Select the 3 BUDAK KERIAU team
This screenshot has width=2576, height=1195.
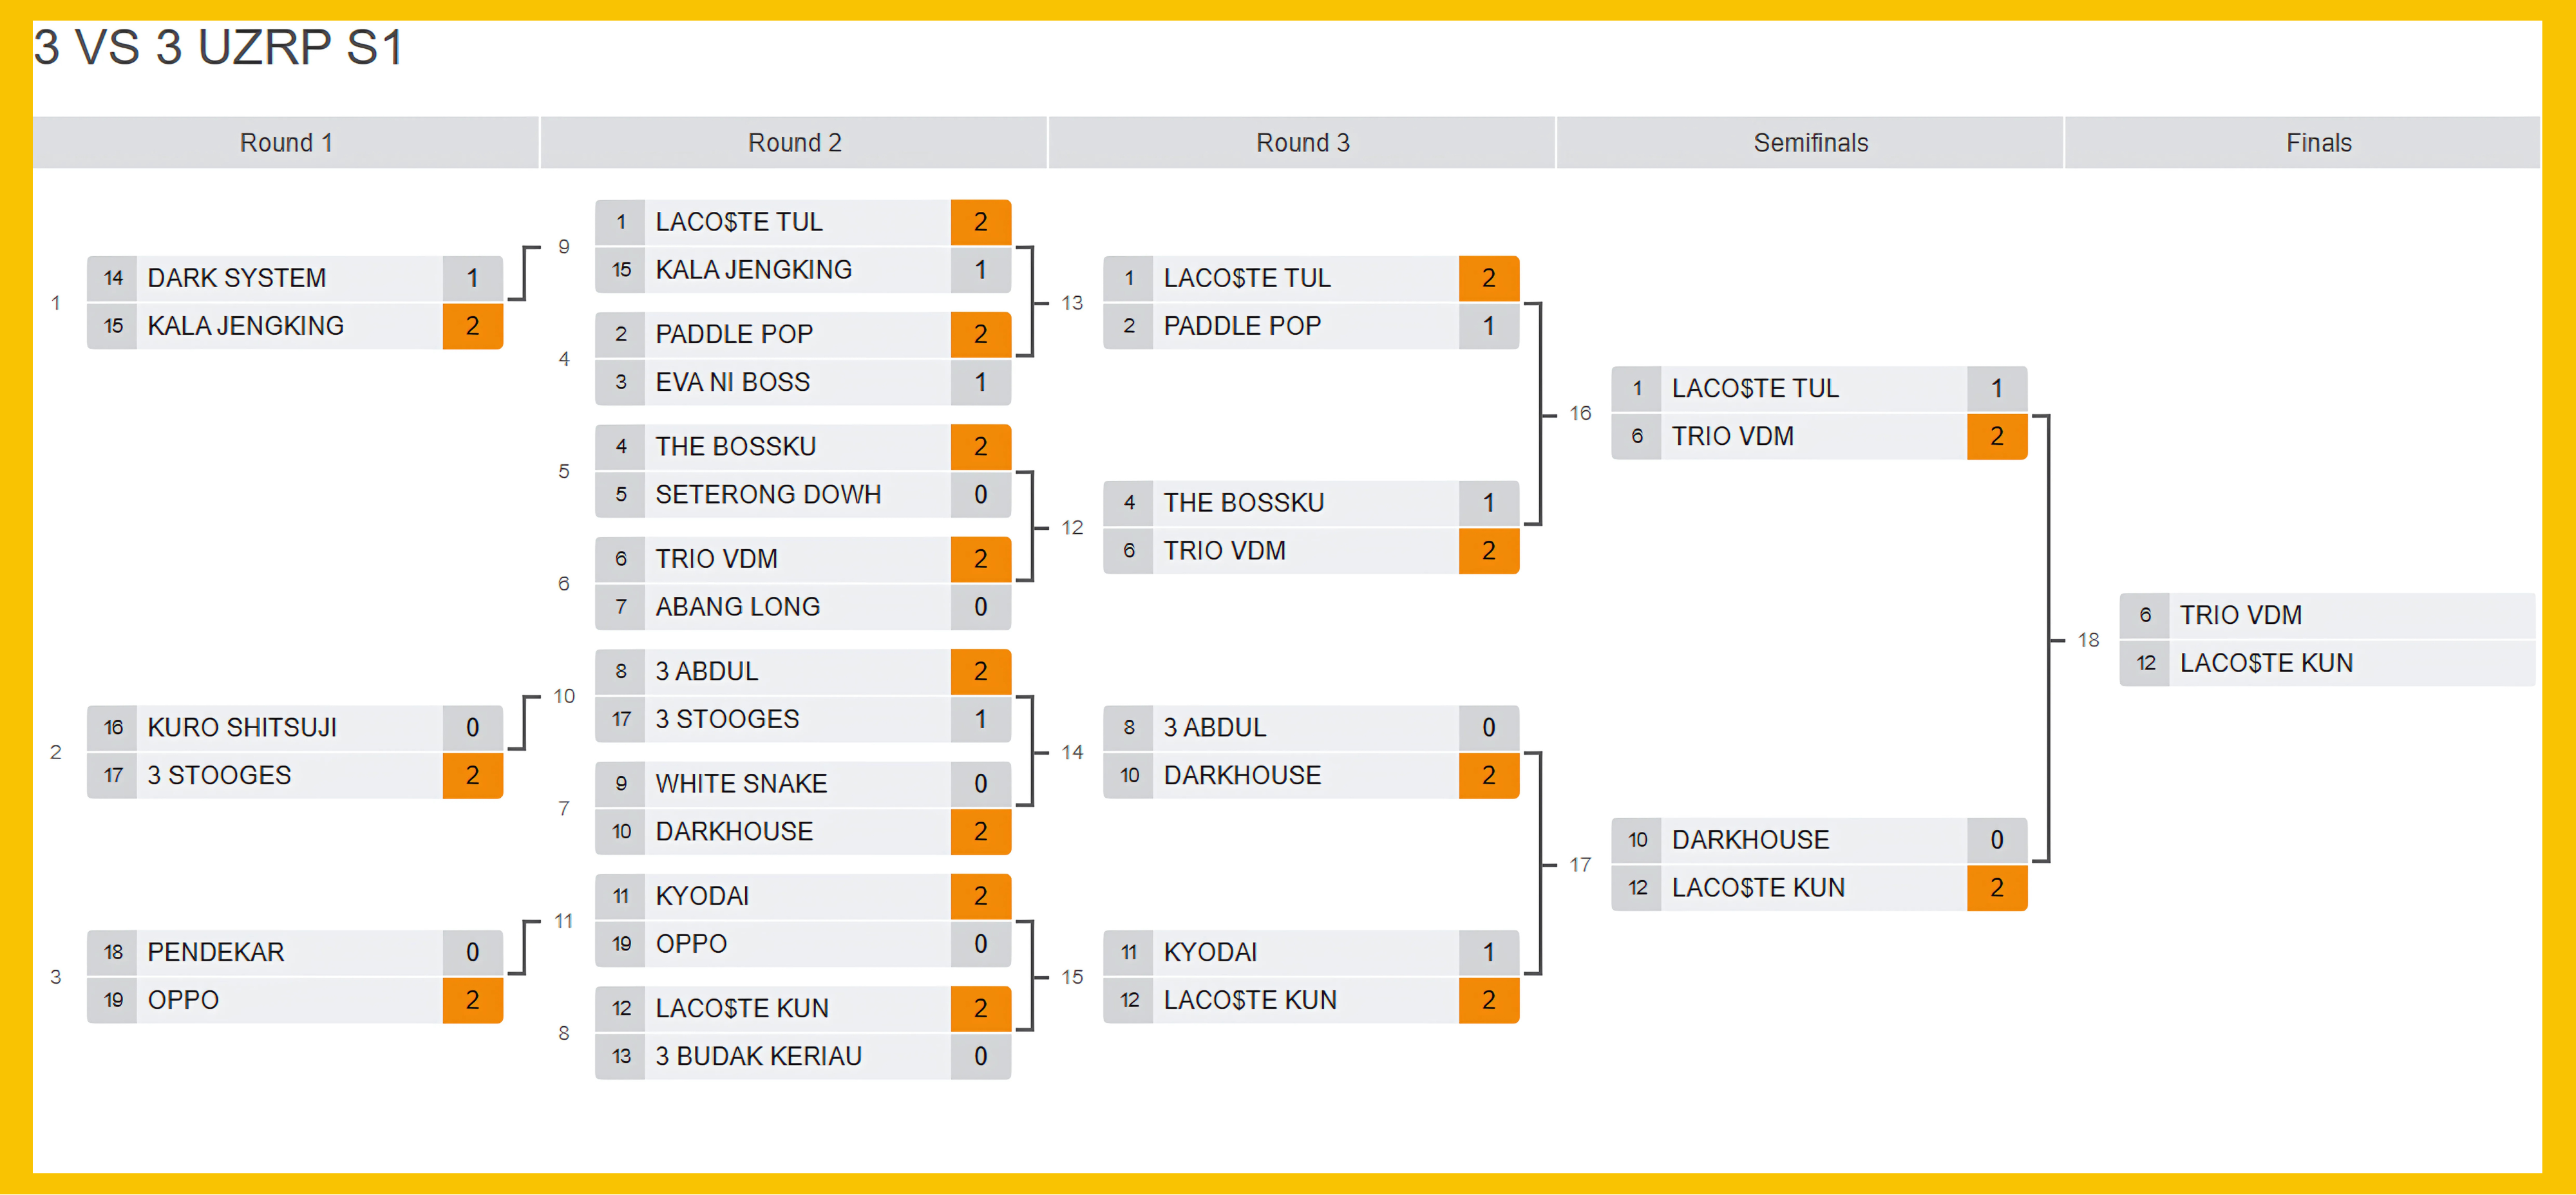pos(758,1056)
